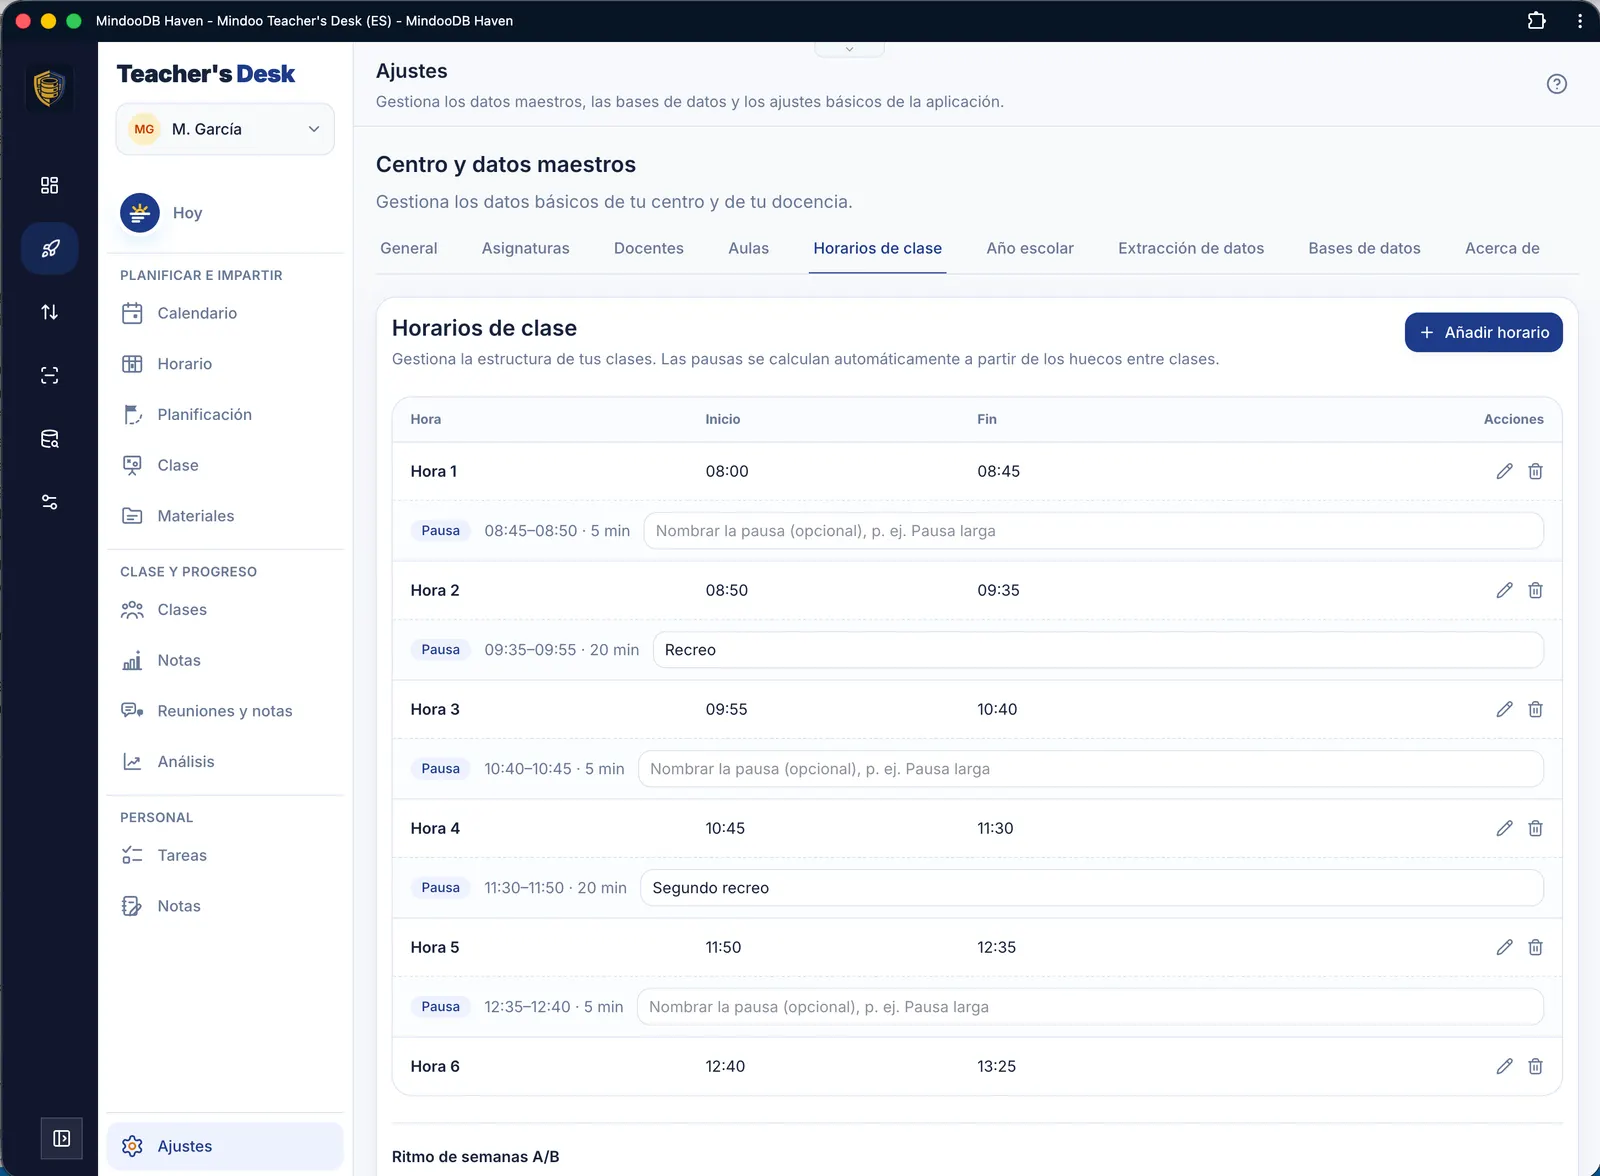Select the Horarios de clase tab
The height and width of the screenshot is (1176, 1600).
coord(877,248)
